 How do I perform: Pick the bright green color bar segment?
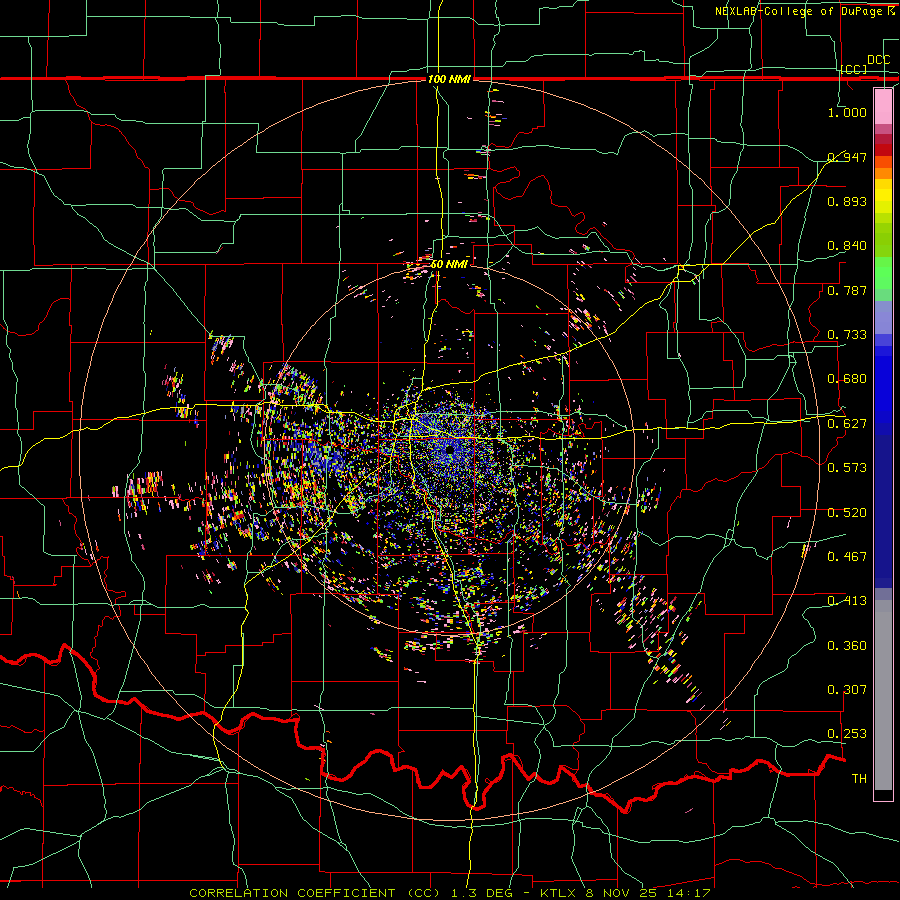pos(883,273)
